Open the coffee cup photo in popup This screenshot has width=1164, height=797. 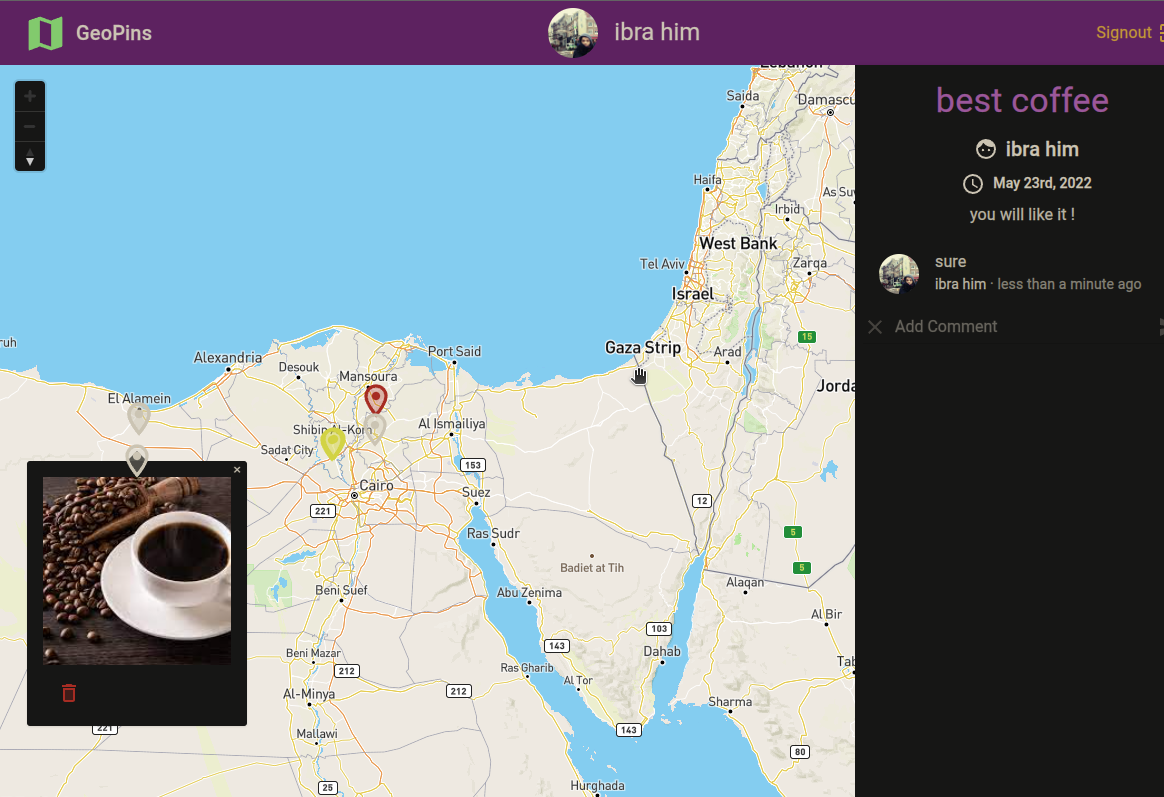point(137,570)
